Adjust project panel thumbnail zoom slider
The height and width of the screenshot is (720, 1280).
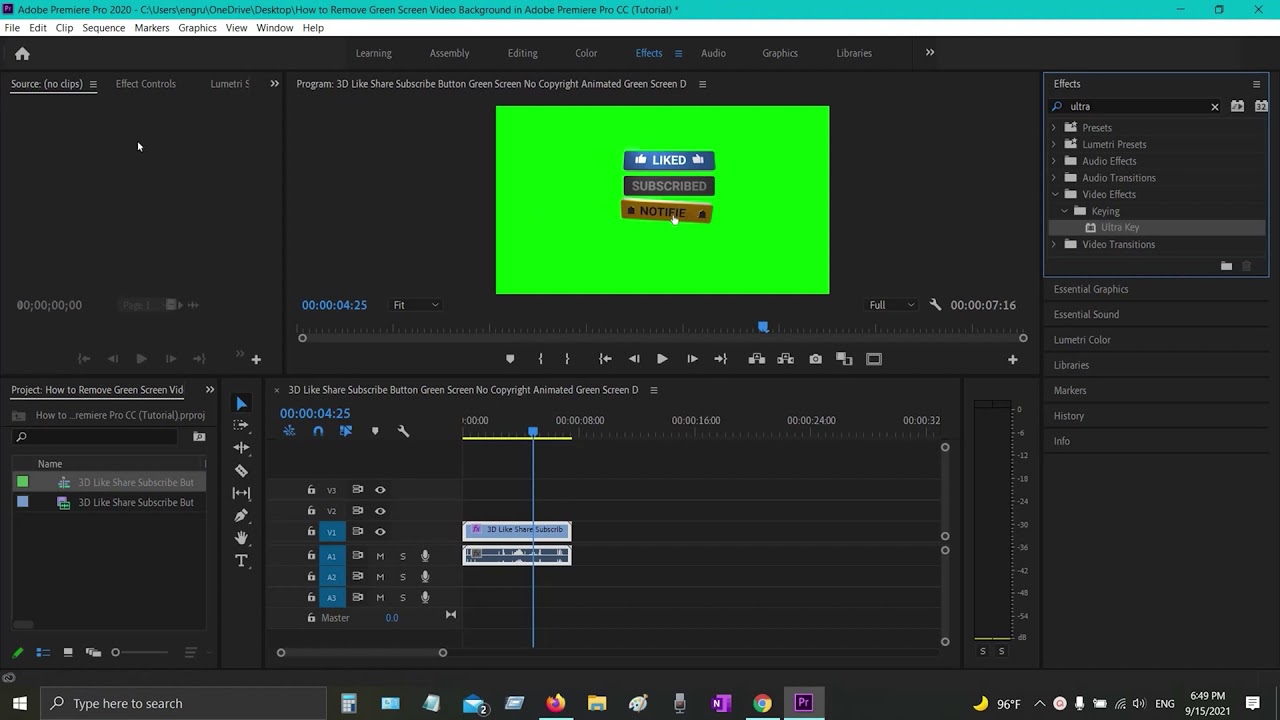coord(115,653)
